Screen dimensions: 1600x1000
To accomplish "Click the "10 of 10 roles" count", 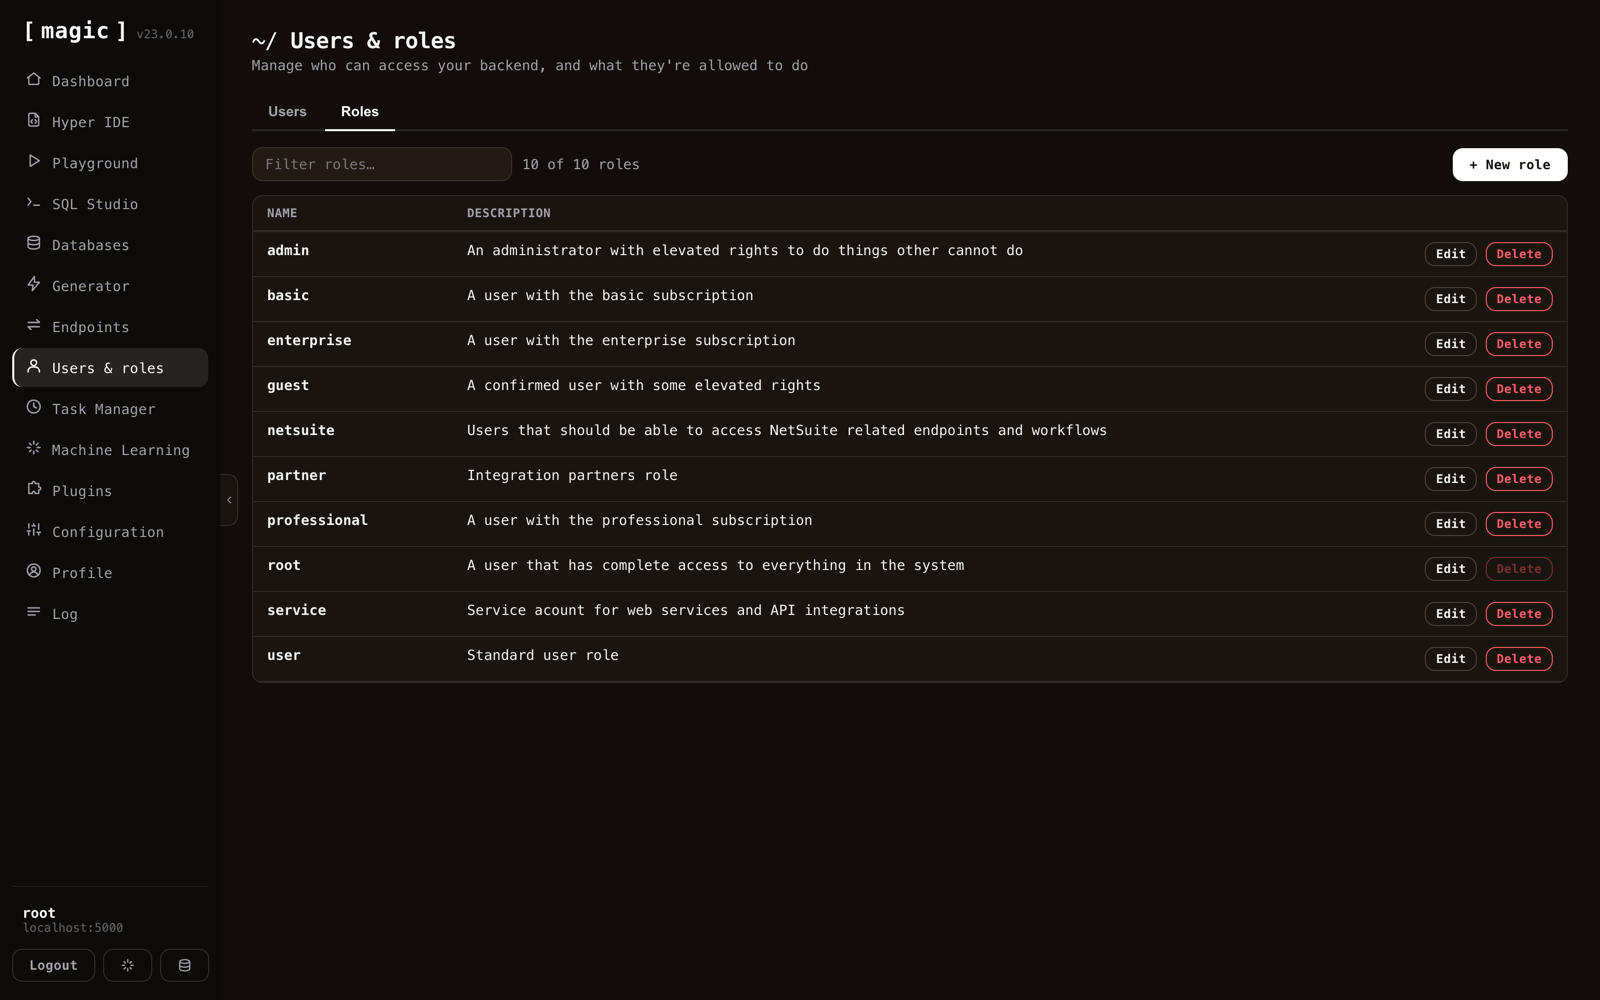I will click(581, 165).
